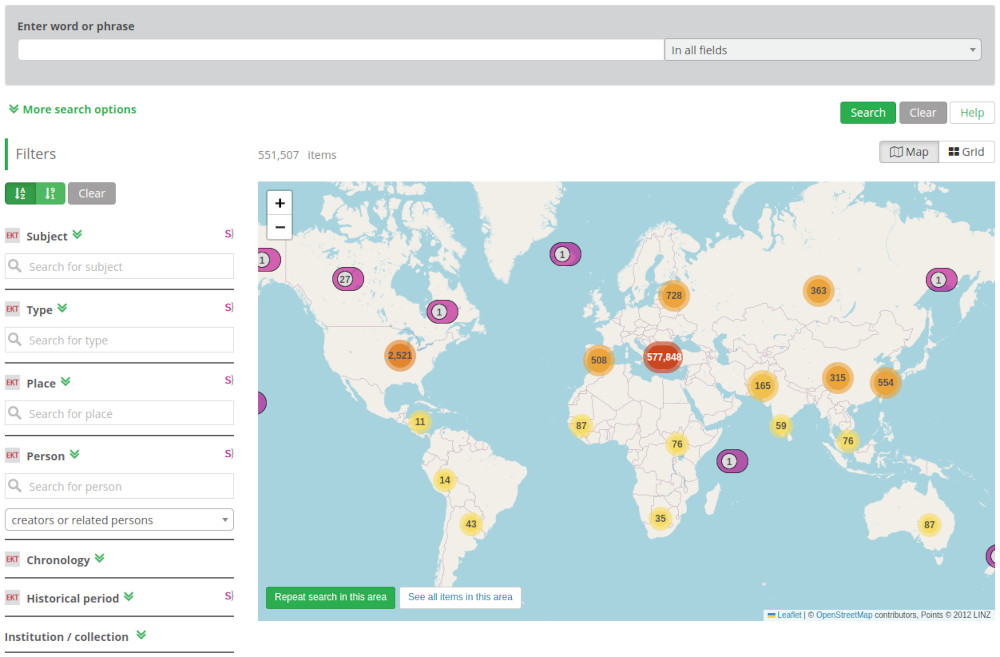This screenshot has height=657, width=1000.
Task: Open creators or related persons dropdown
Action: (119, 520)
